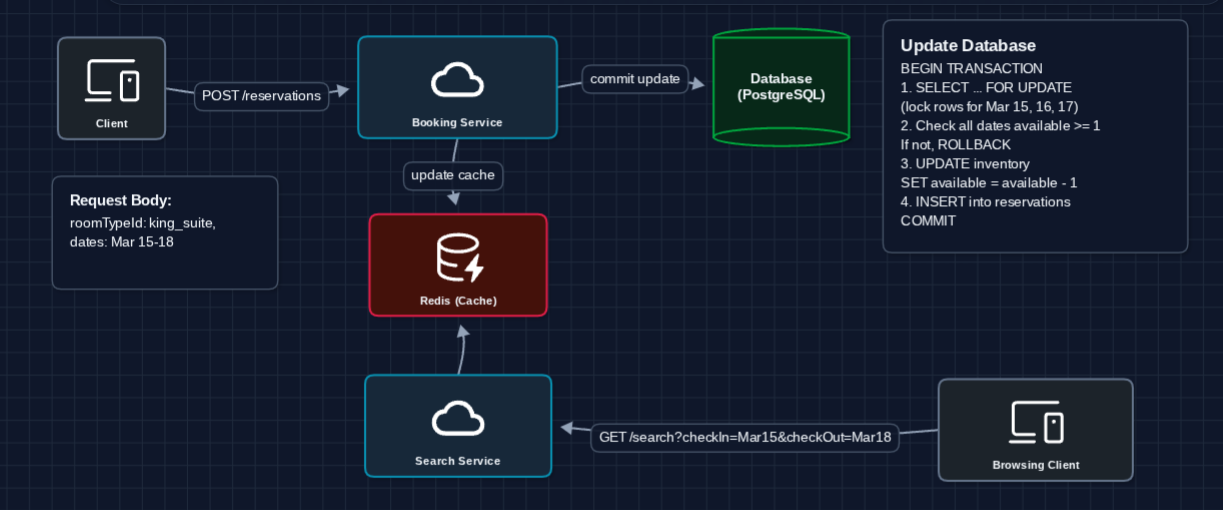This screenshot has width=1223, height=510.
Task: Select the "POST /reservations" edge label
Action: click(x=261, y=96)
